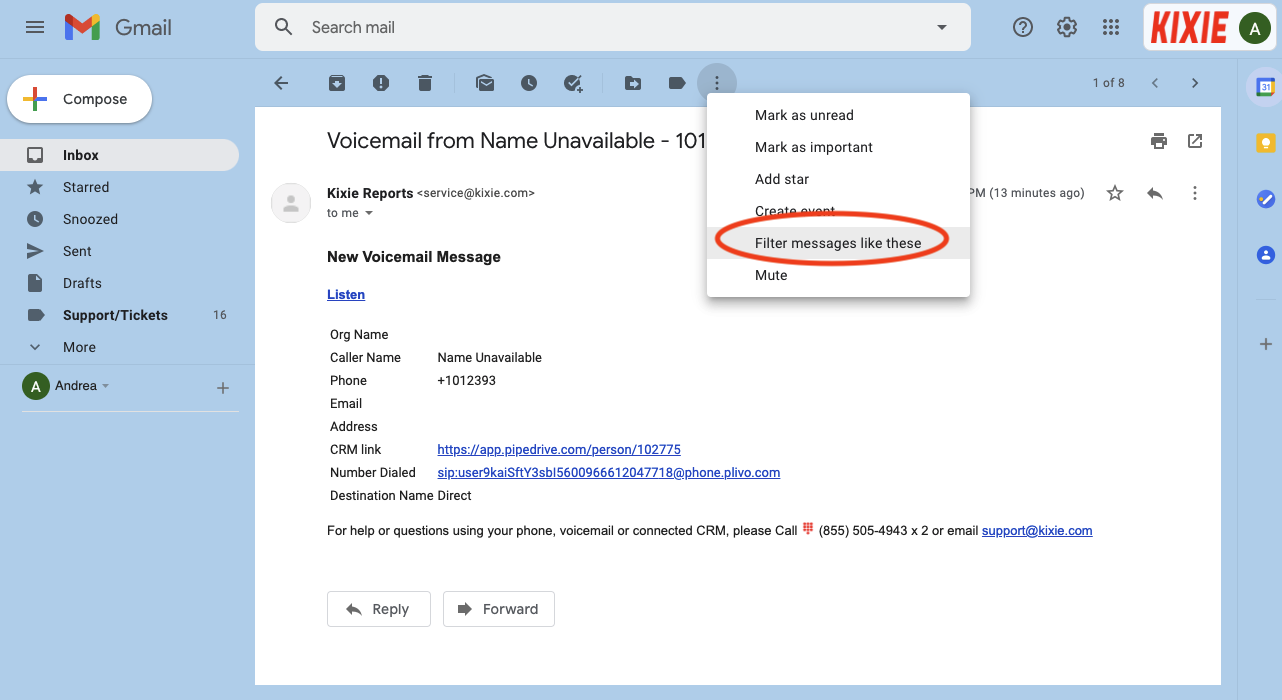Expand the More sidebar section
1282x700 pixels.
(119, 347)
